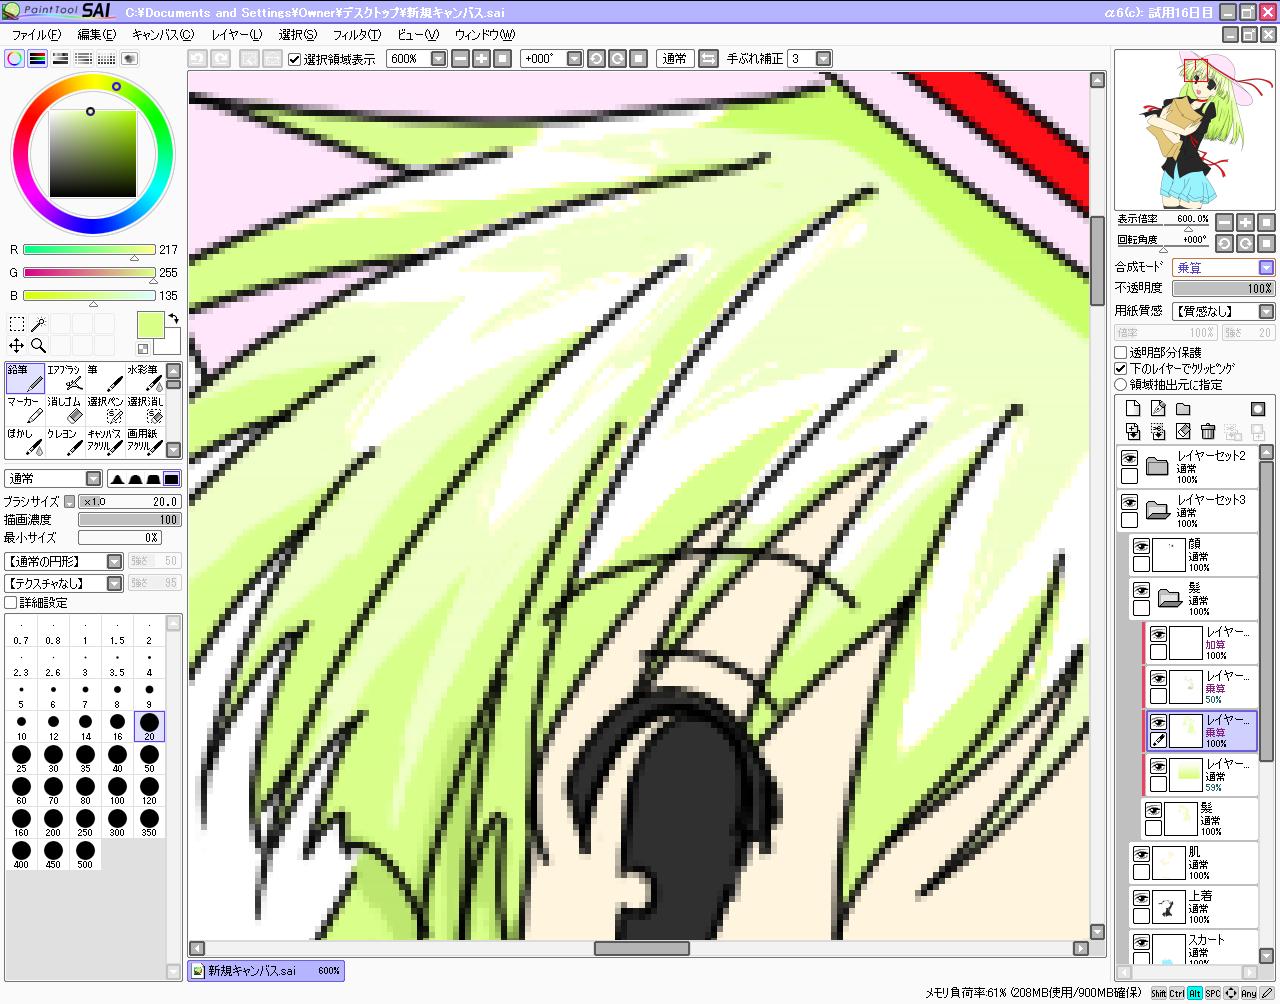Open the 【テクスチャなし】 brush texture dropdown
This screenshot has height=1004, width=1280.
pos(114,584)
